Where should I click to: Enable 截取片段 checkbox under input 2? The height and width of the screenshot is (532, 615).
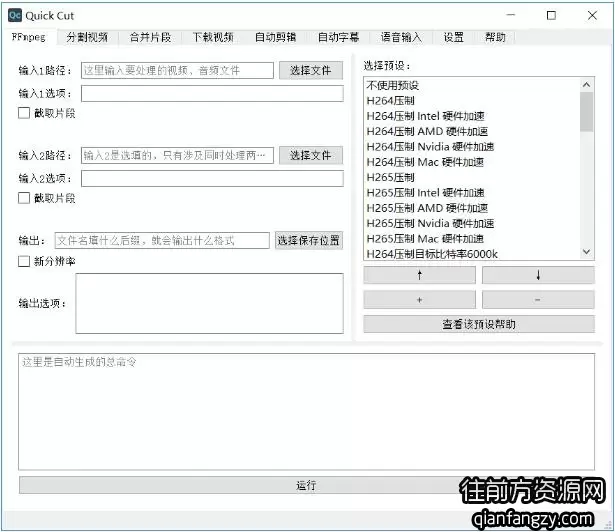pos(24,198)
